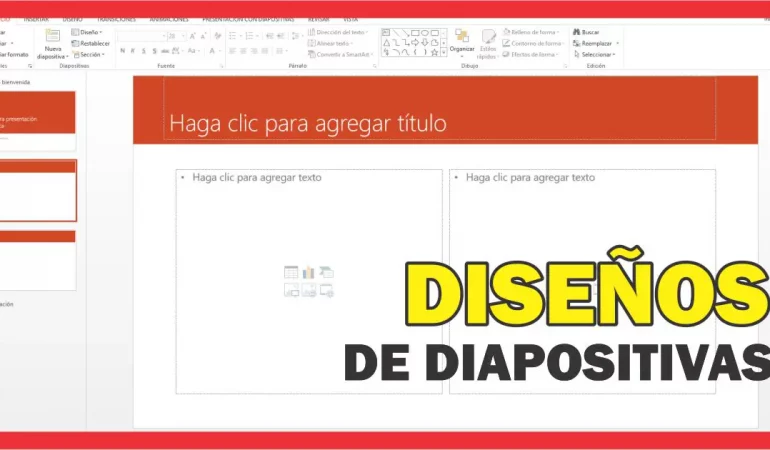
Task: Open the Sección dropdown
Action: (x=89, y=55)
